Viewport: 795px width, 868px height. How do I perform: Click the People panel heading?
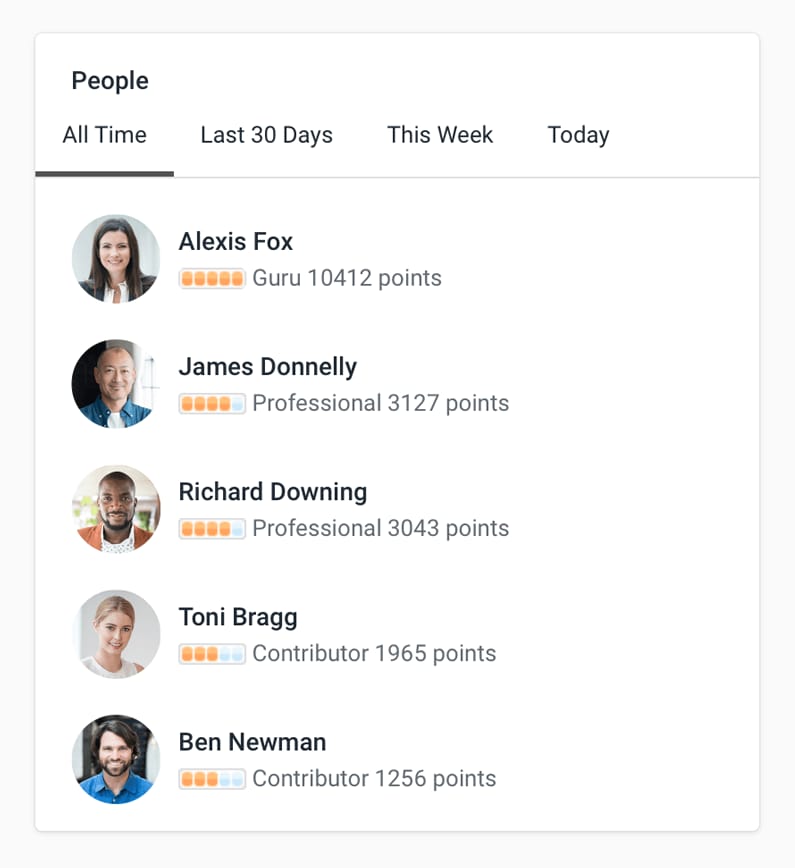[110, 80]
